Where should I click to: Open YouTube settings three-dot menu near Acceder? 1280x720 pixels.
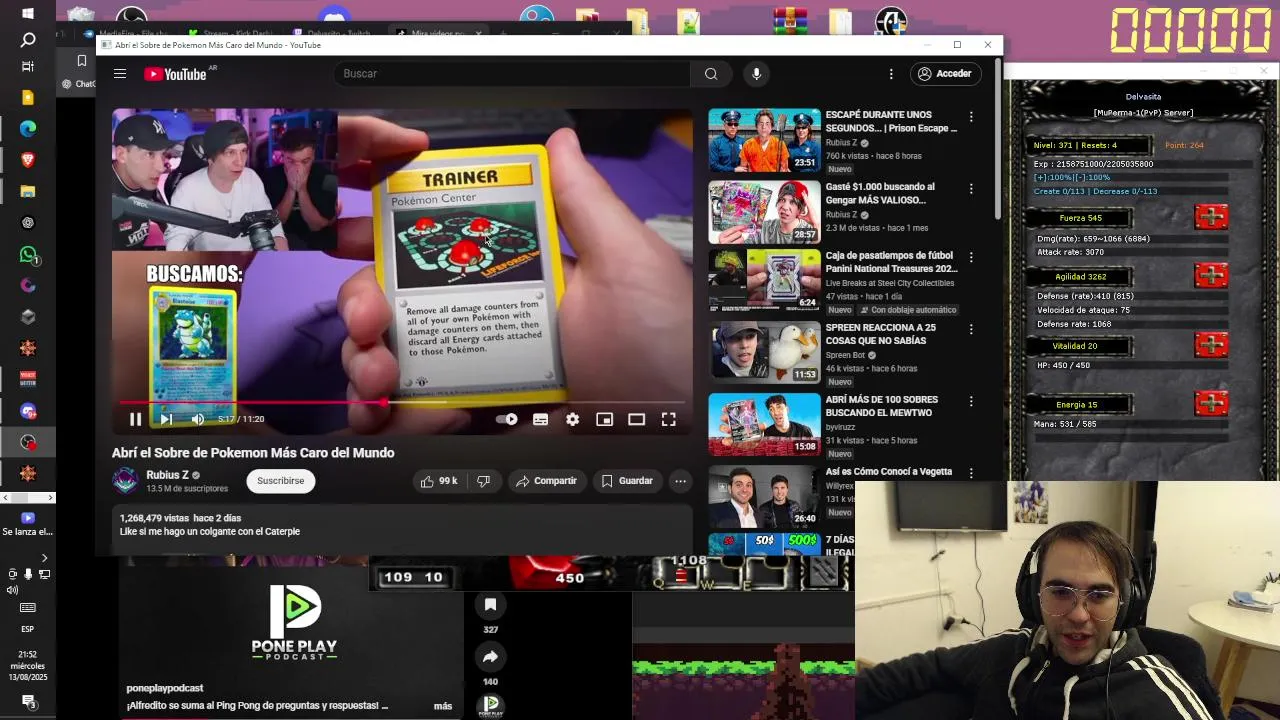891,74
